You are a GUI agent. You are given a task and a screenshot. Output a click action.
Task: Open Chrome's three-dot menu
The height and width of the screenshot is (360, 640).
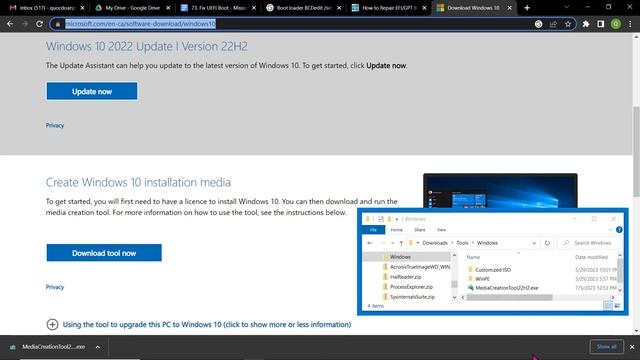(631, 24)
